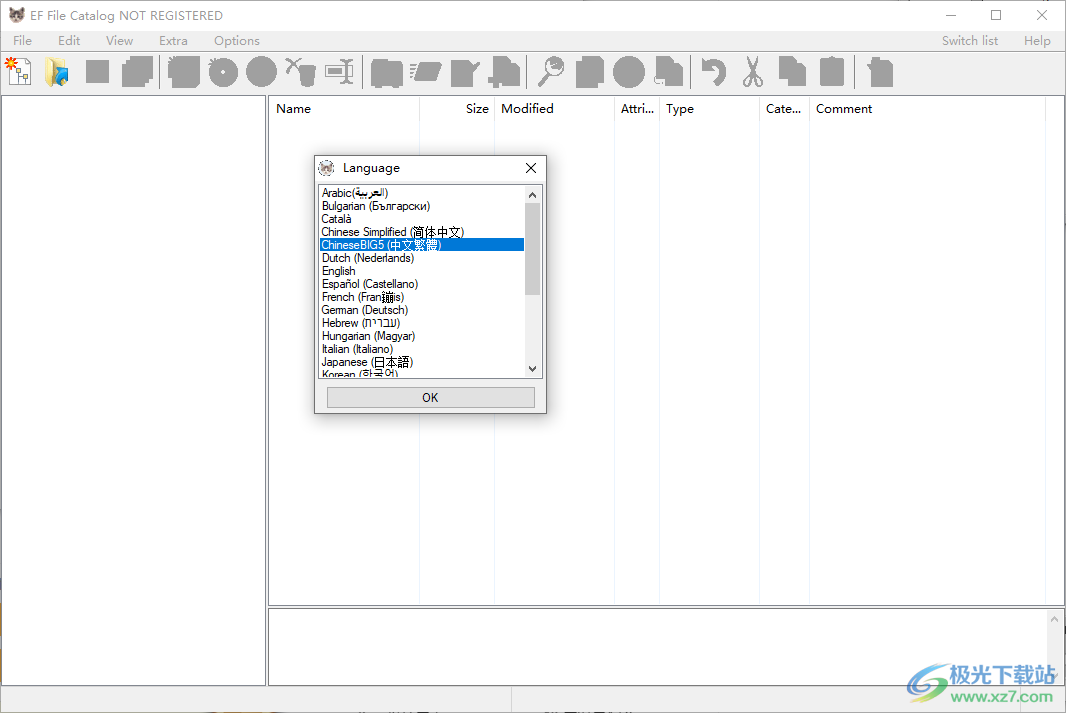Click the language list scrollbar thumb

pos(532,249)
